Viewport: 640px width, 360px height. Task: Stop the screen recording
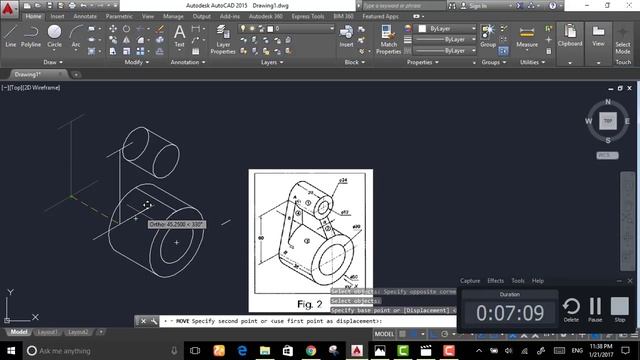620,309
